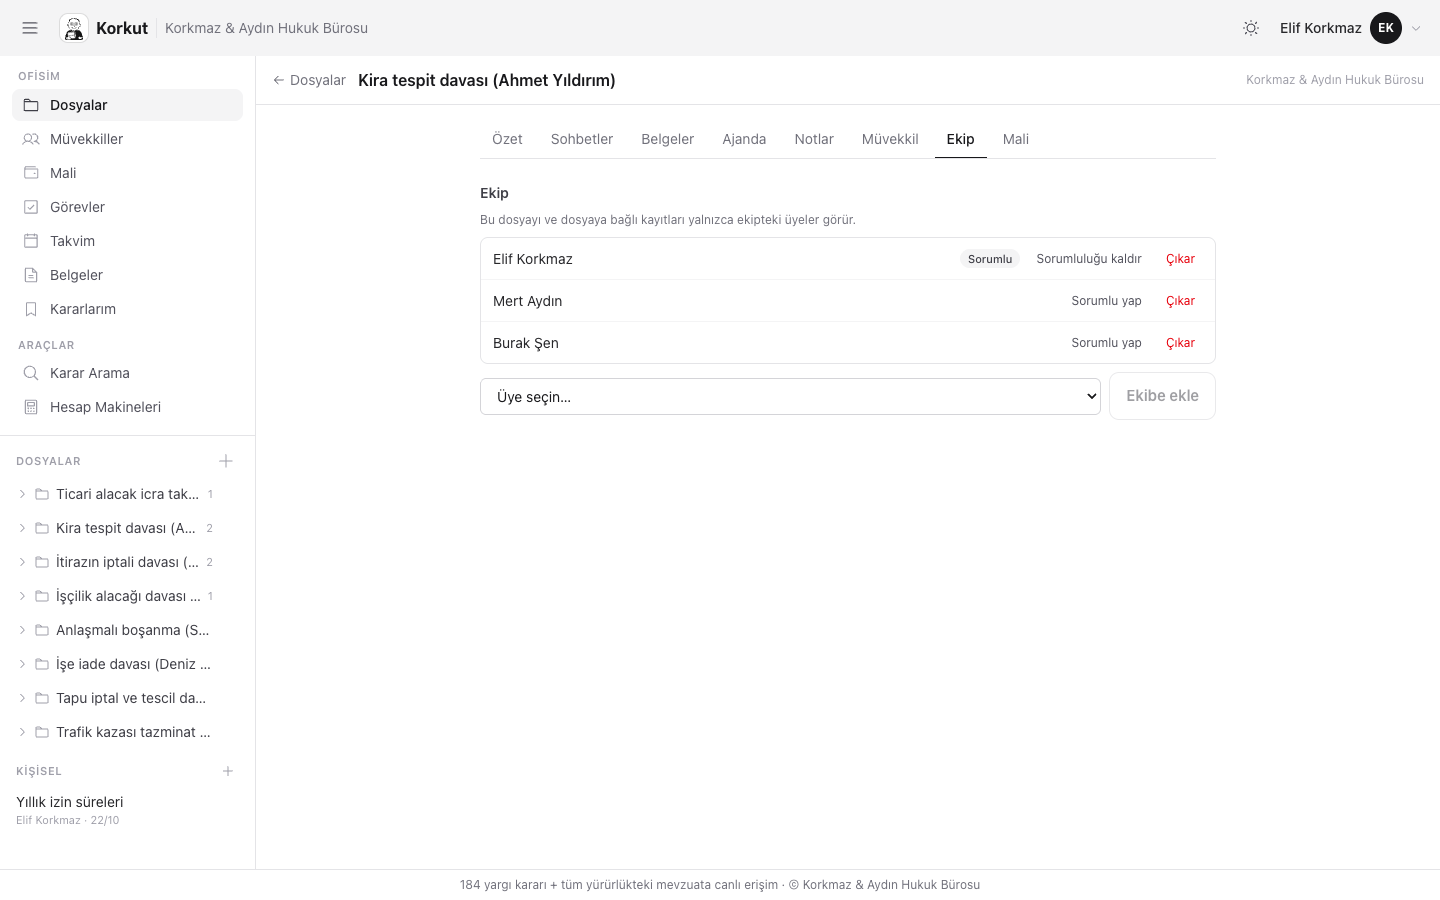The image size is (1440, 900).
Task: Click the Mali wallet icon in sidebar
Action: (x=31, y=173)
